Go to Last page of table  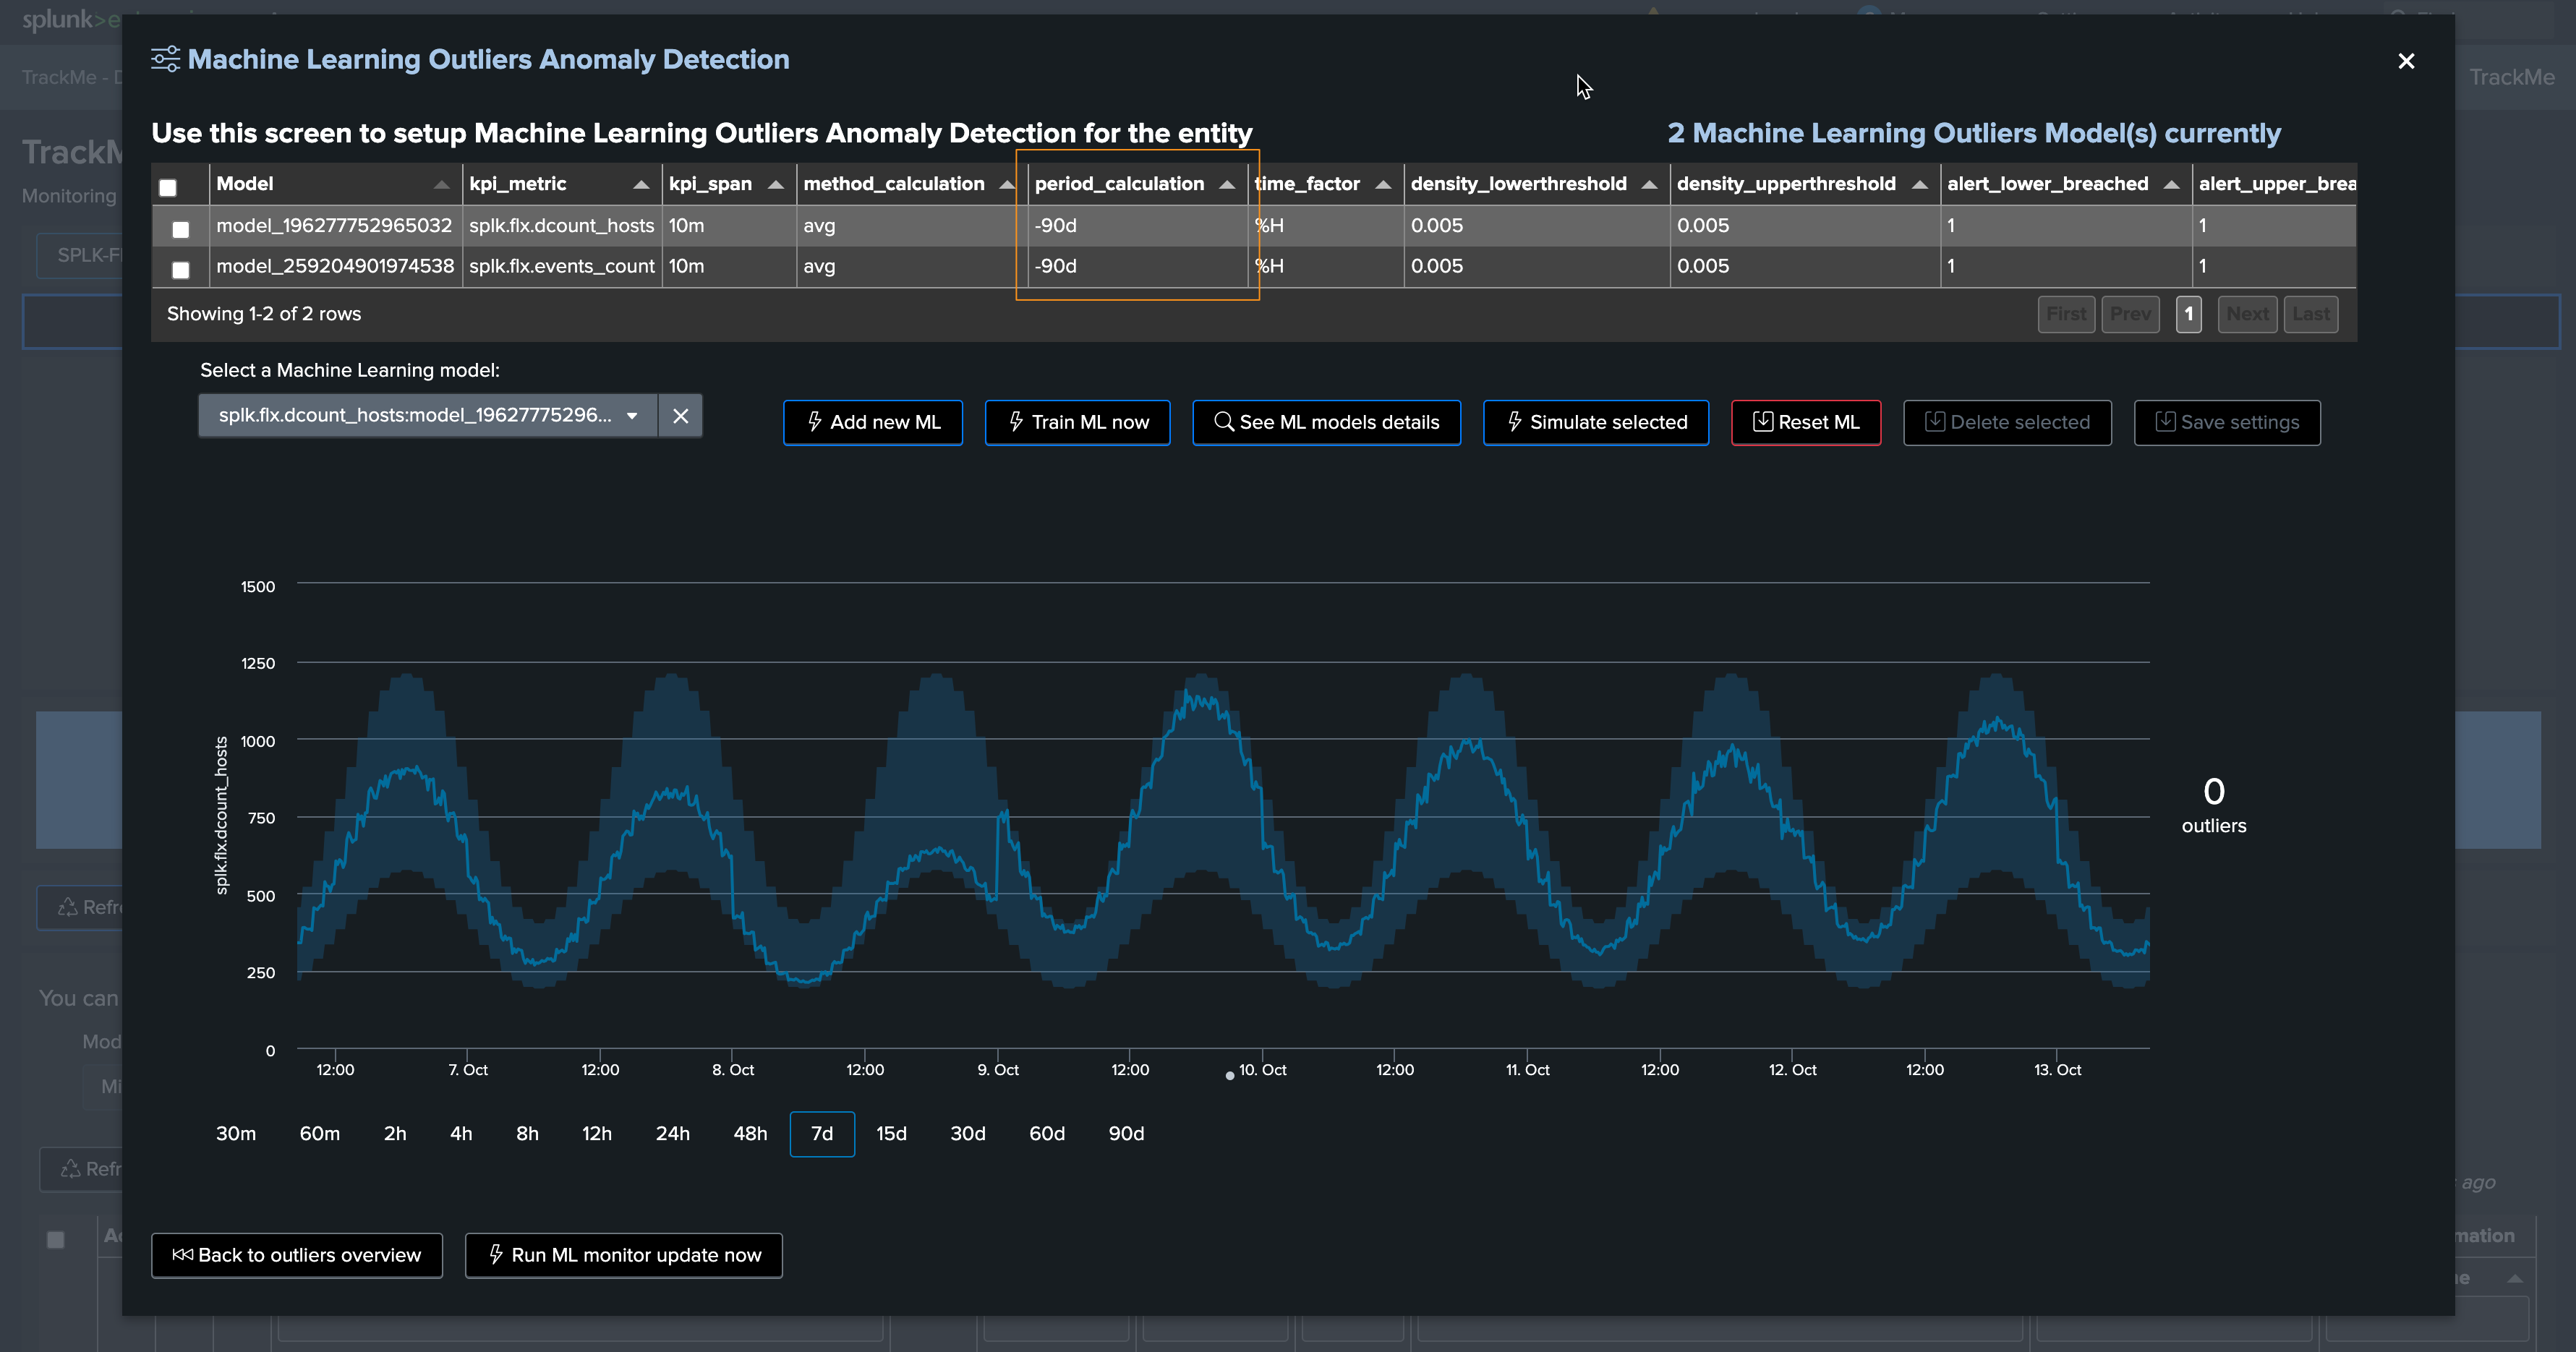[2311, 314]
